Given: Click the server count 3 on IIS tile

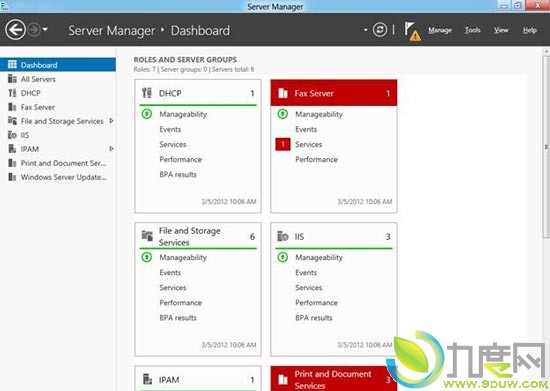Looking at the screenshot, I should (x=388, y=237).
